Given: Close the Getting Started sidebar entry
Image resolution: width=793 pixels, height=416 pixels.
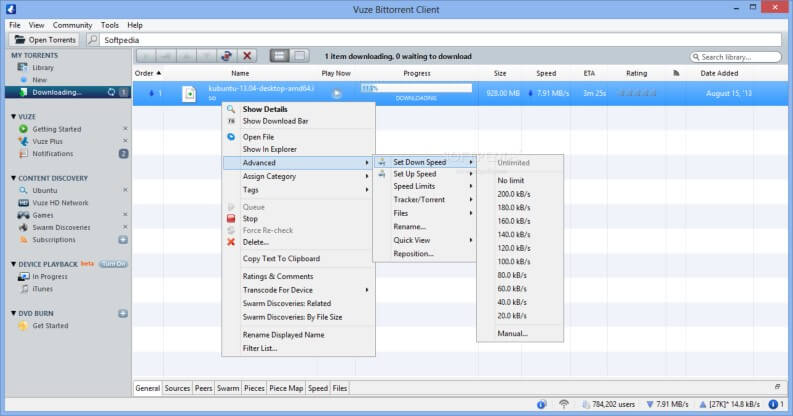Looking at the screenshot, I should (125, 129).
